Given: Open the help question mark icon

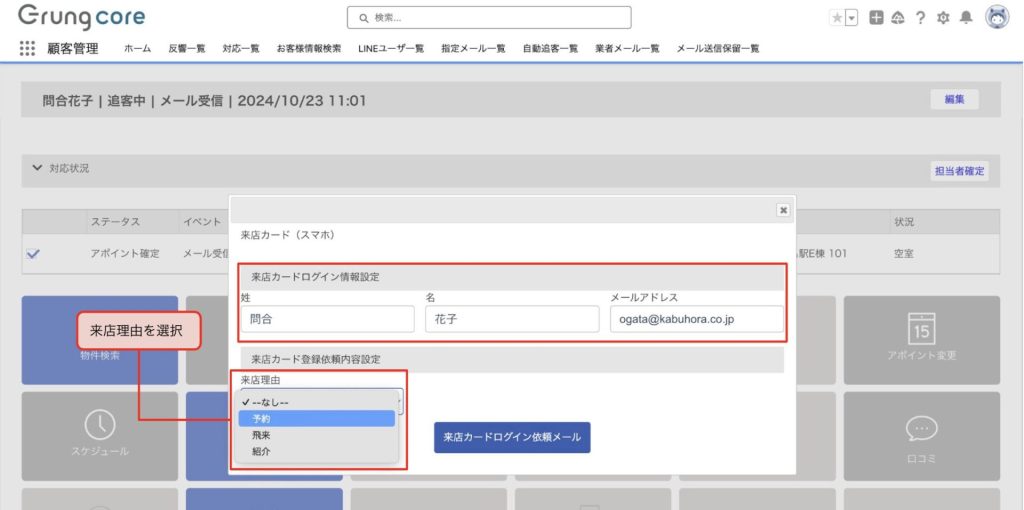Looking at the screenshot, I should click(x=920, y=18).
